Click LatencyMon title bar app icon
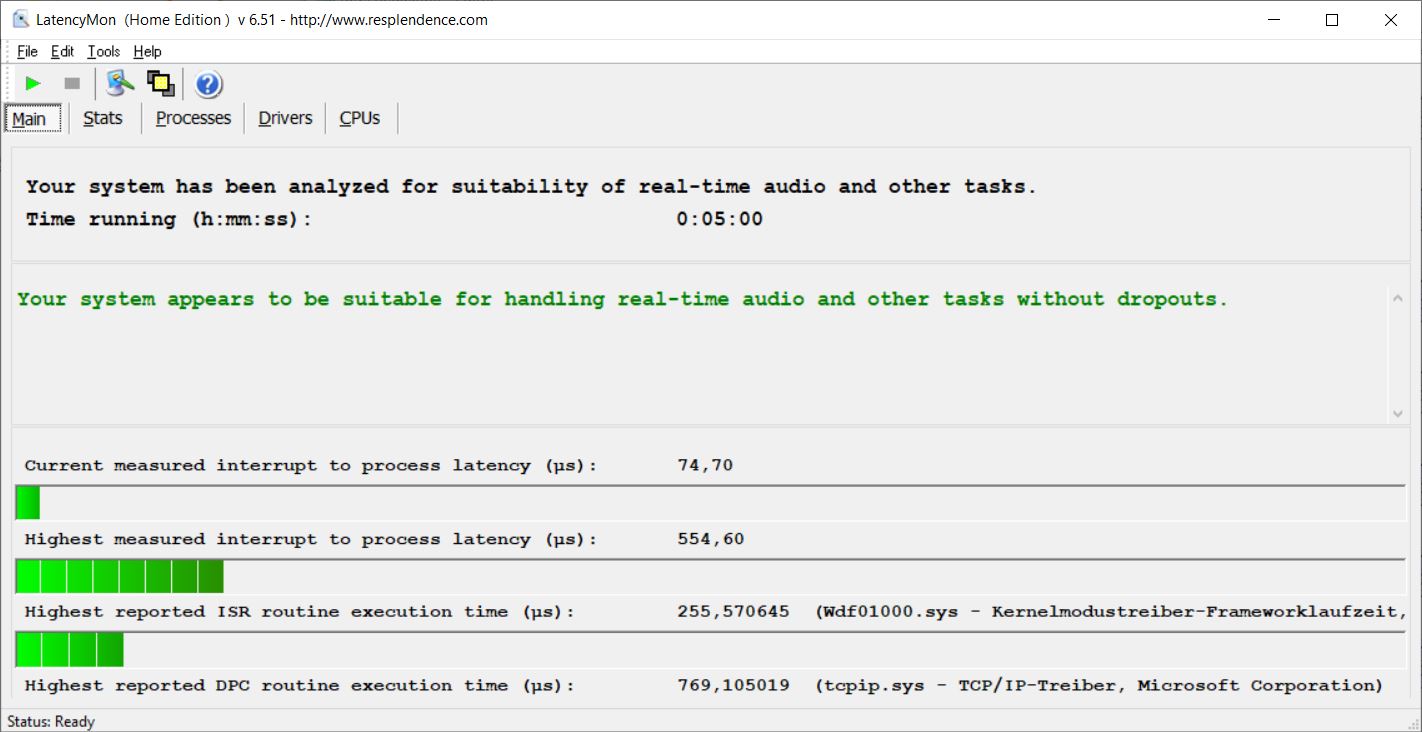 [x=20, y=19]
